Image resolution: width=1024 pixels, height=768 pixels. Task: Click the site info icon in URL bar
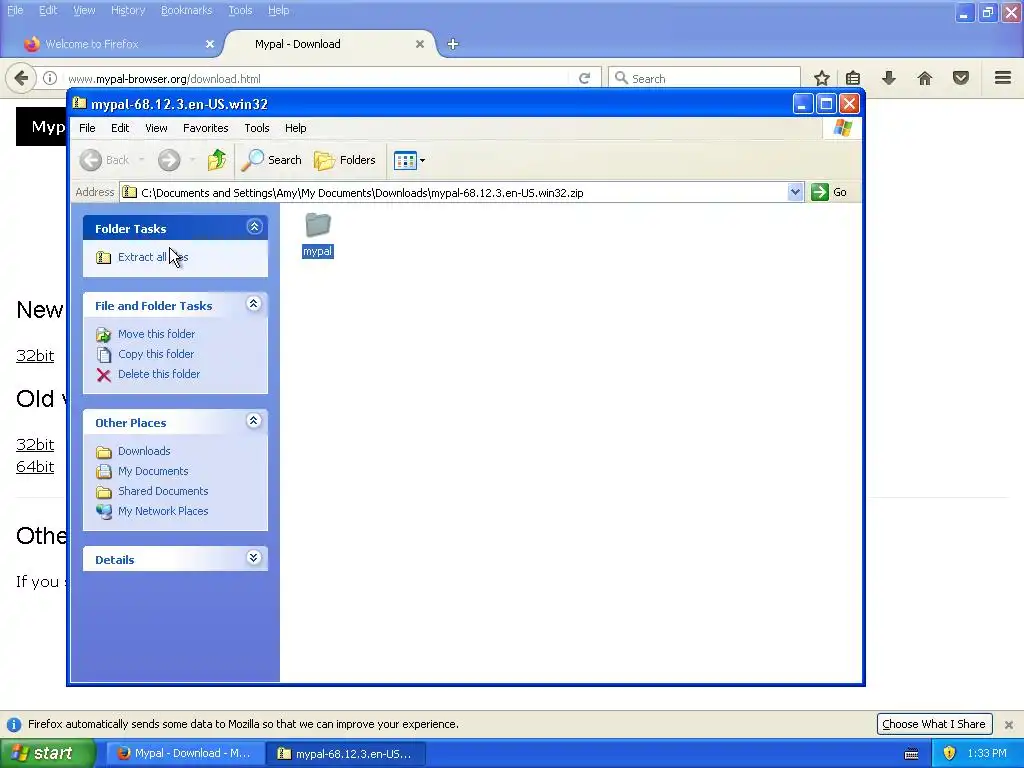[x=50, y=78]
